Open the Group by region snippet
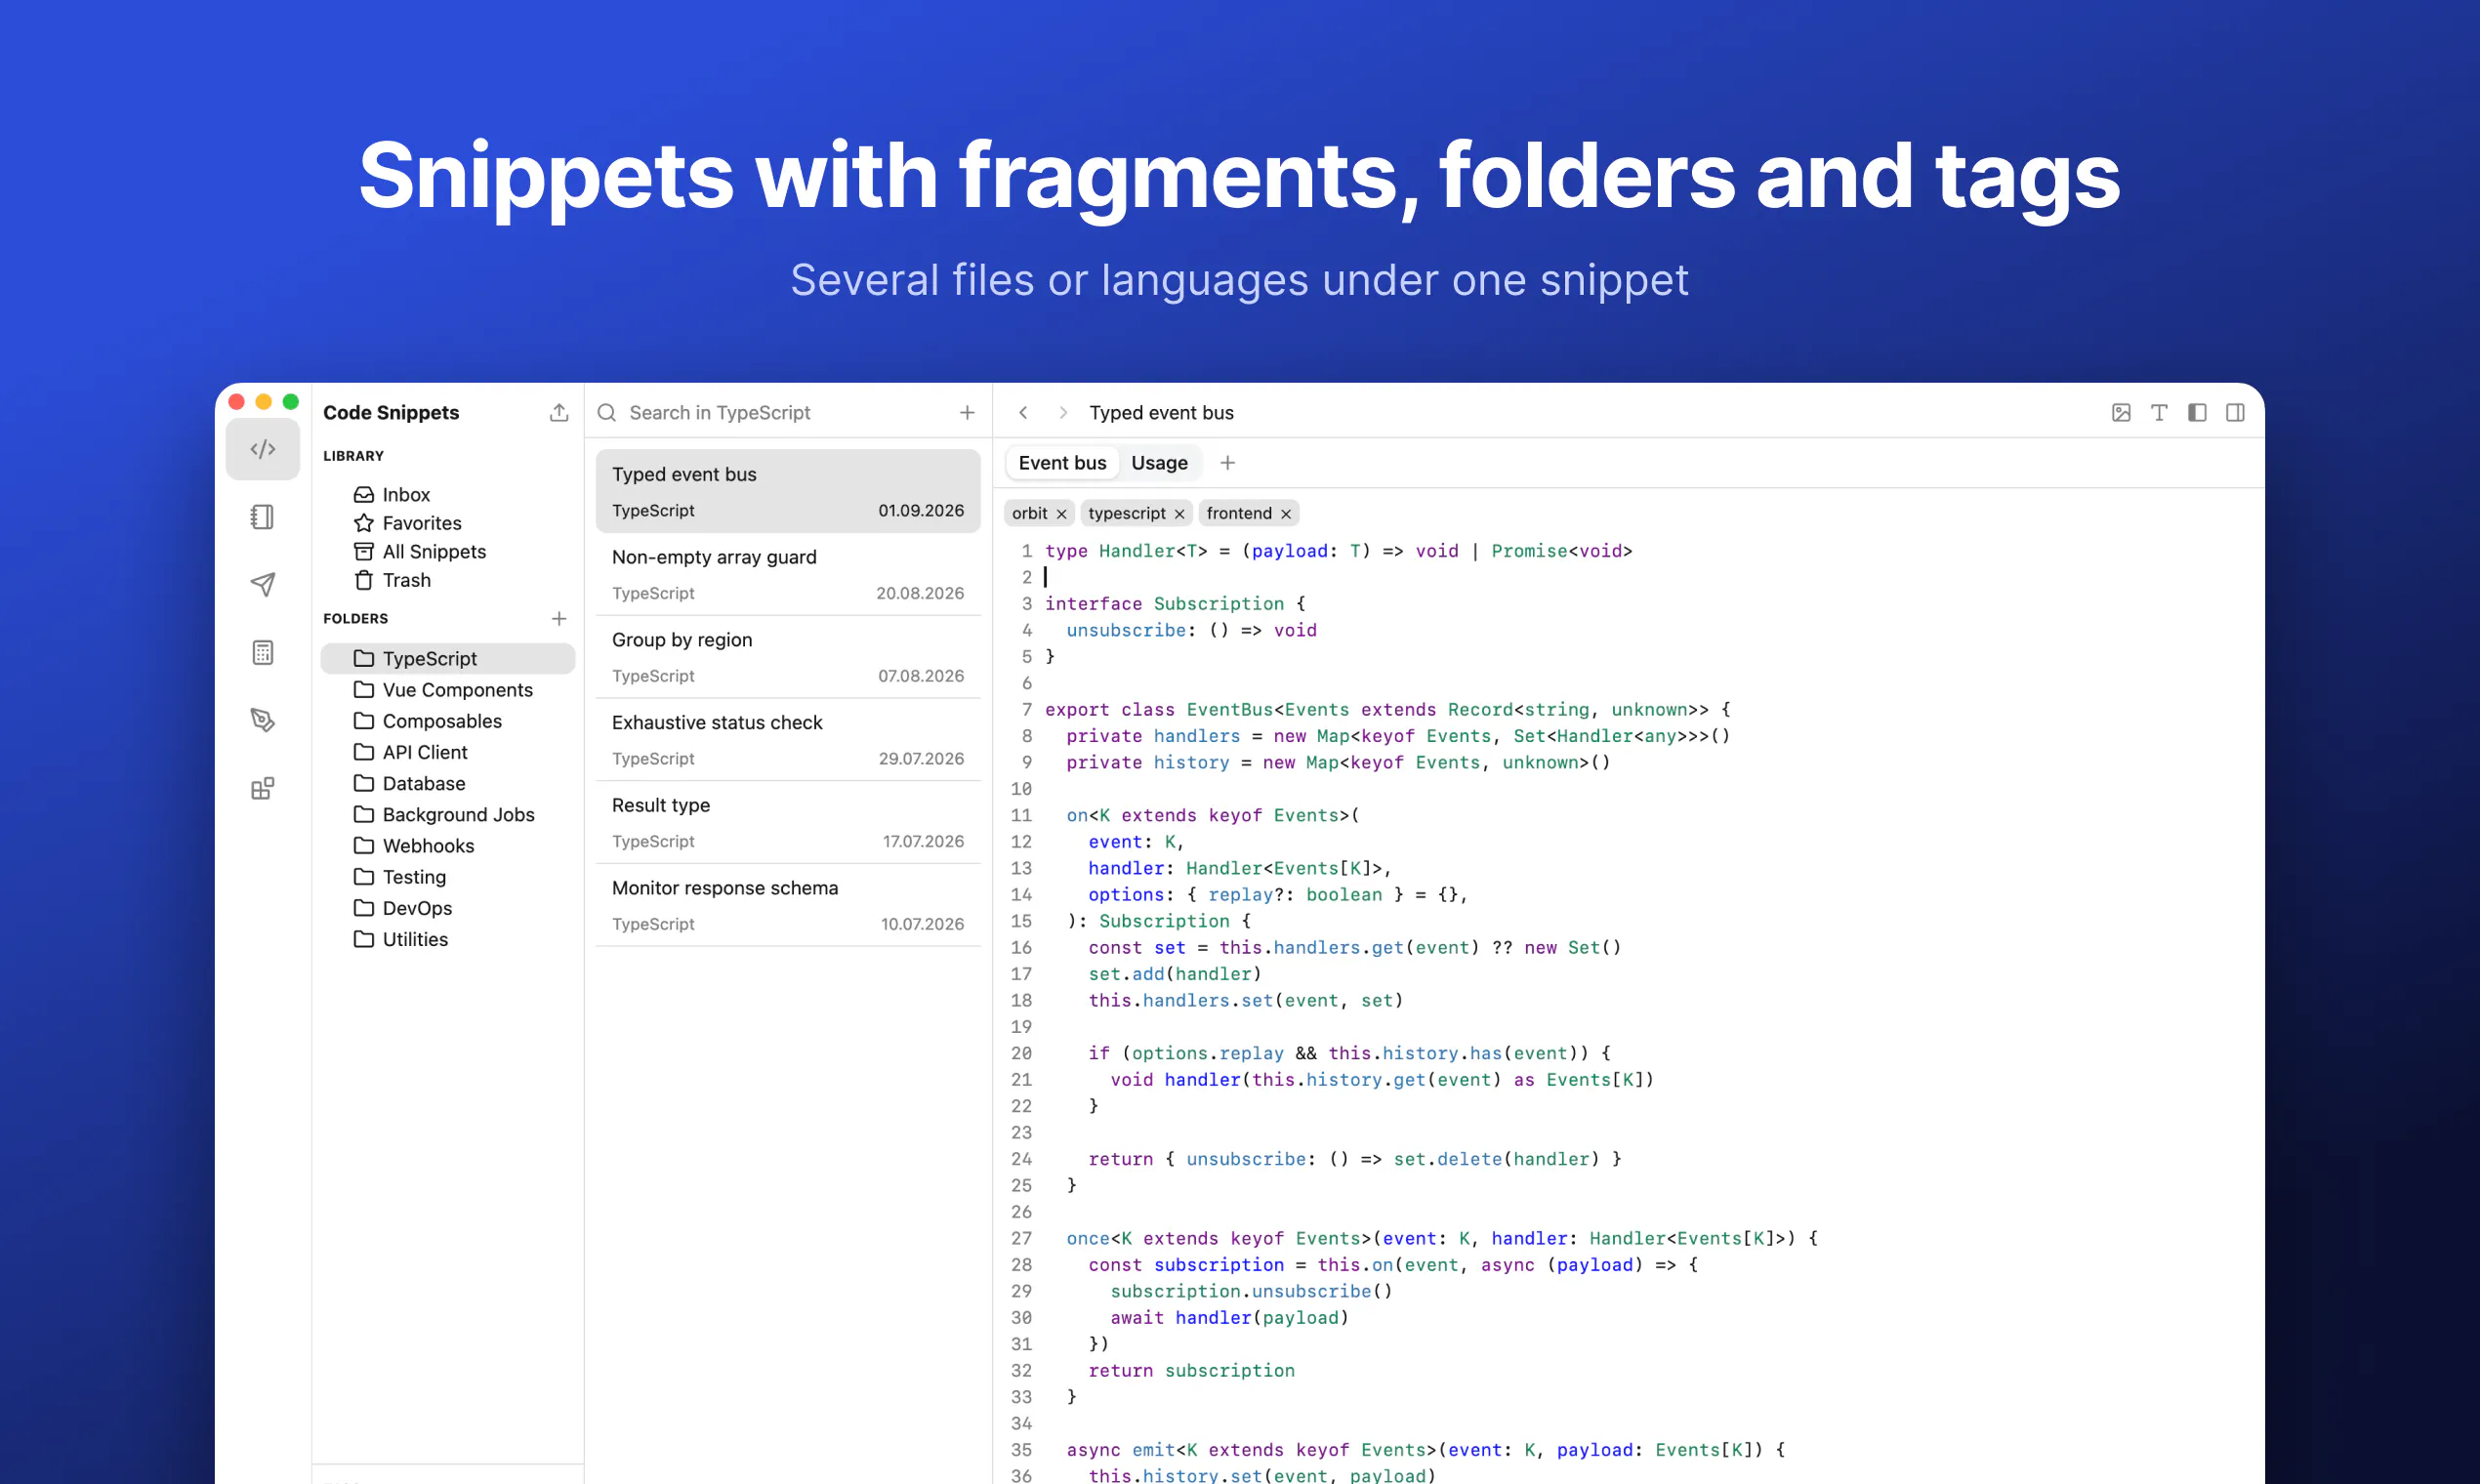 point(788,657)
